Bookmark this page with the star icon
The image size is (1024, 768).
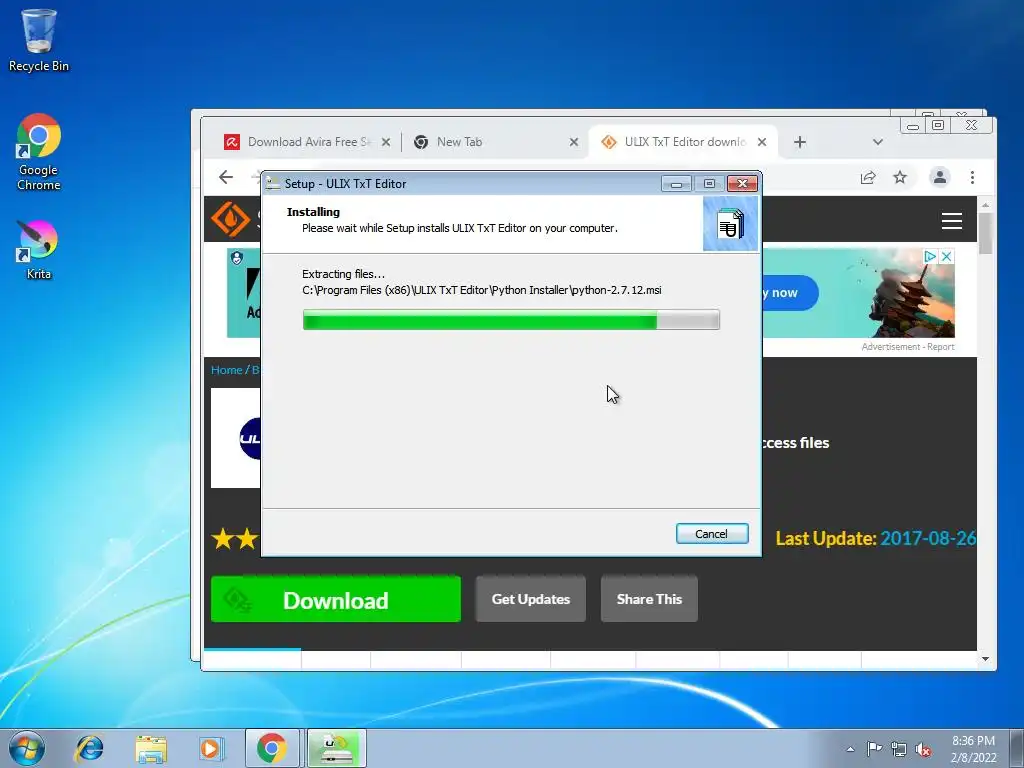click(900, 177)
